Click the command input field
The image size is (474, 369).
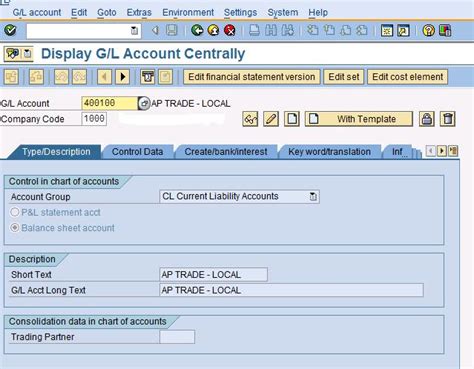point(79,31)
